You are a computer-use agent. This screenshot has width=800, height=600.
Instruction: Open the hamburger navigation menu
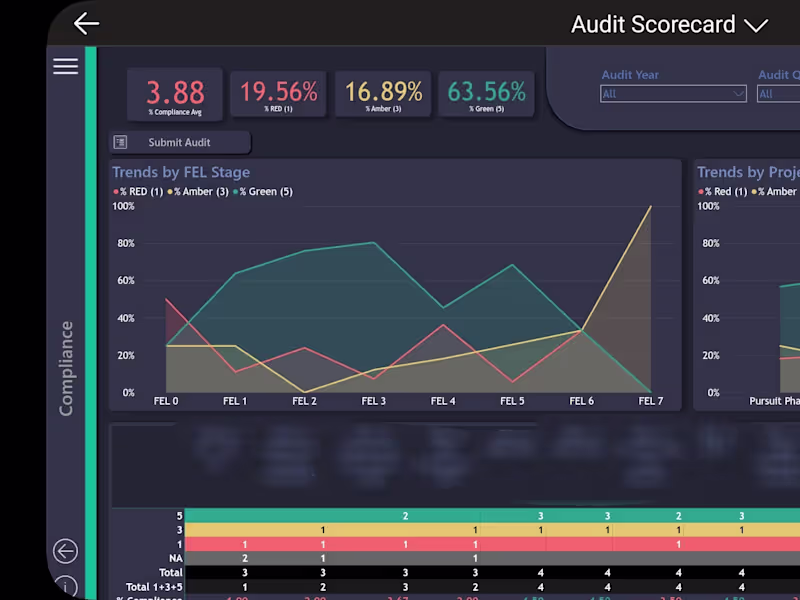pyautogui.click(x=65, y=66)
